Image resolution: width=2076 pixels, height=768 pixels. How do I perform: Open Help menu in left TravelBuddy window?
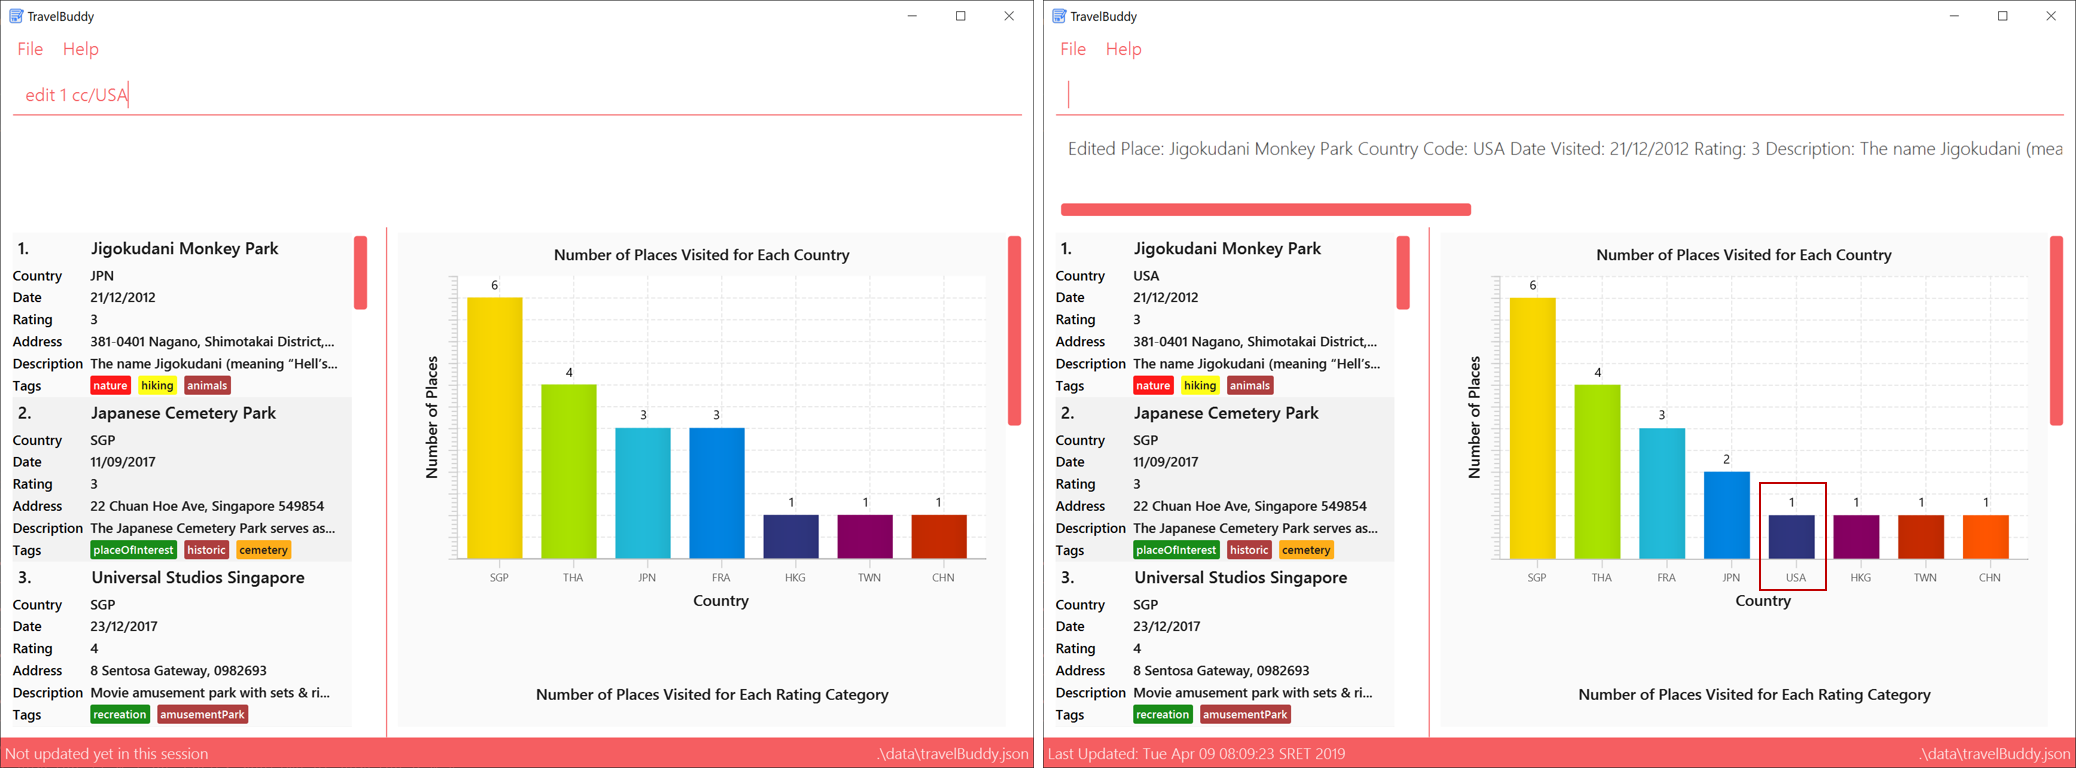pos(80,49)
